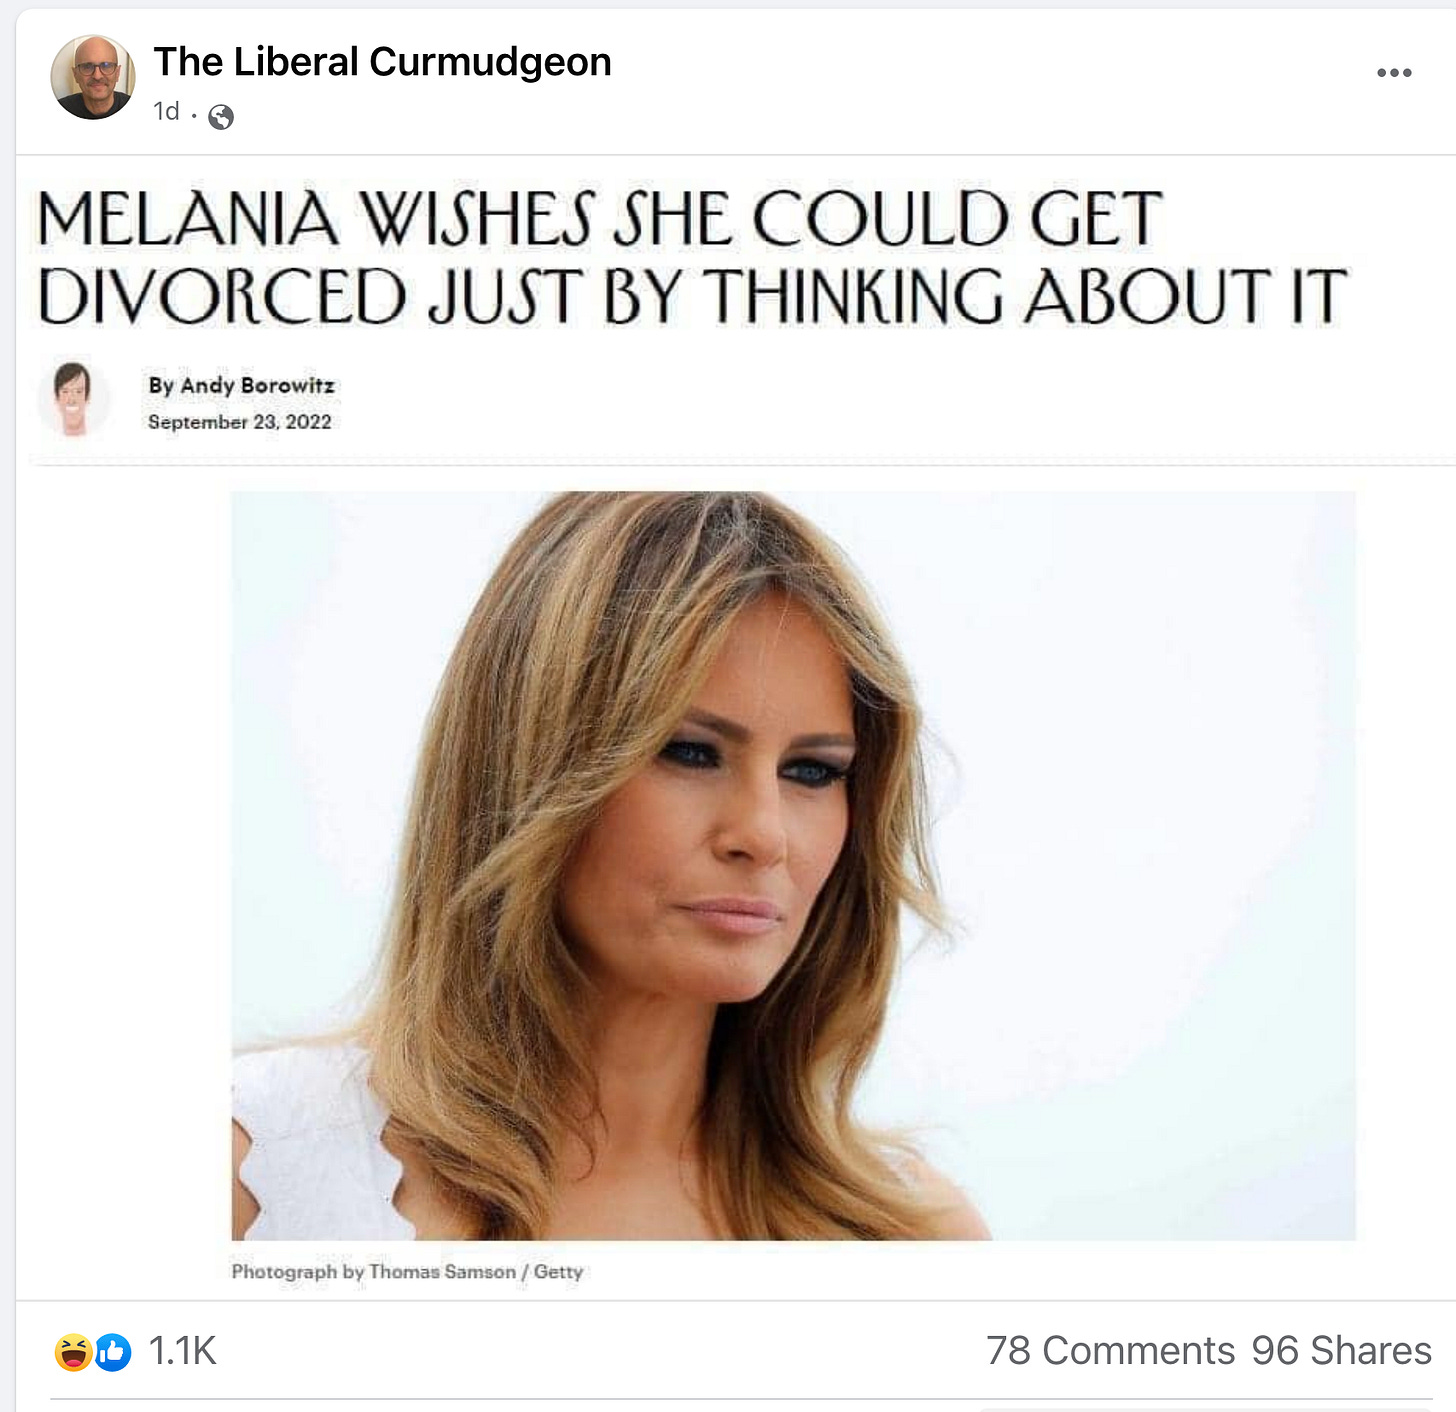Click the headline line starting MELANIA WISHES
The image size is (1456, 1412).
600,219
